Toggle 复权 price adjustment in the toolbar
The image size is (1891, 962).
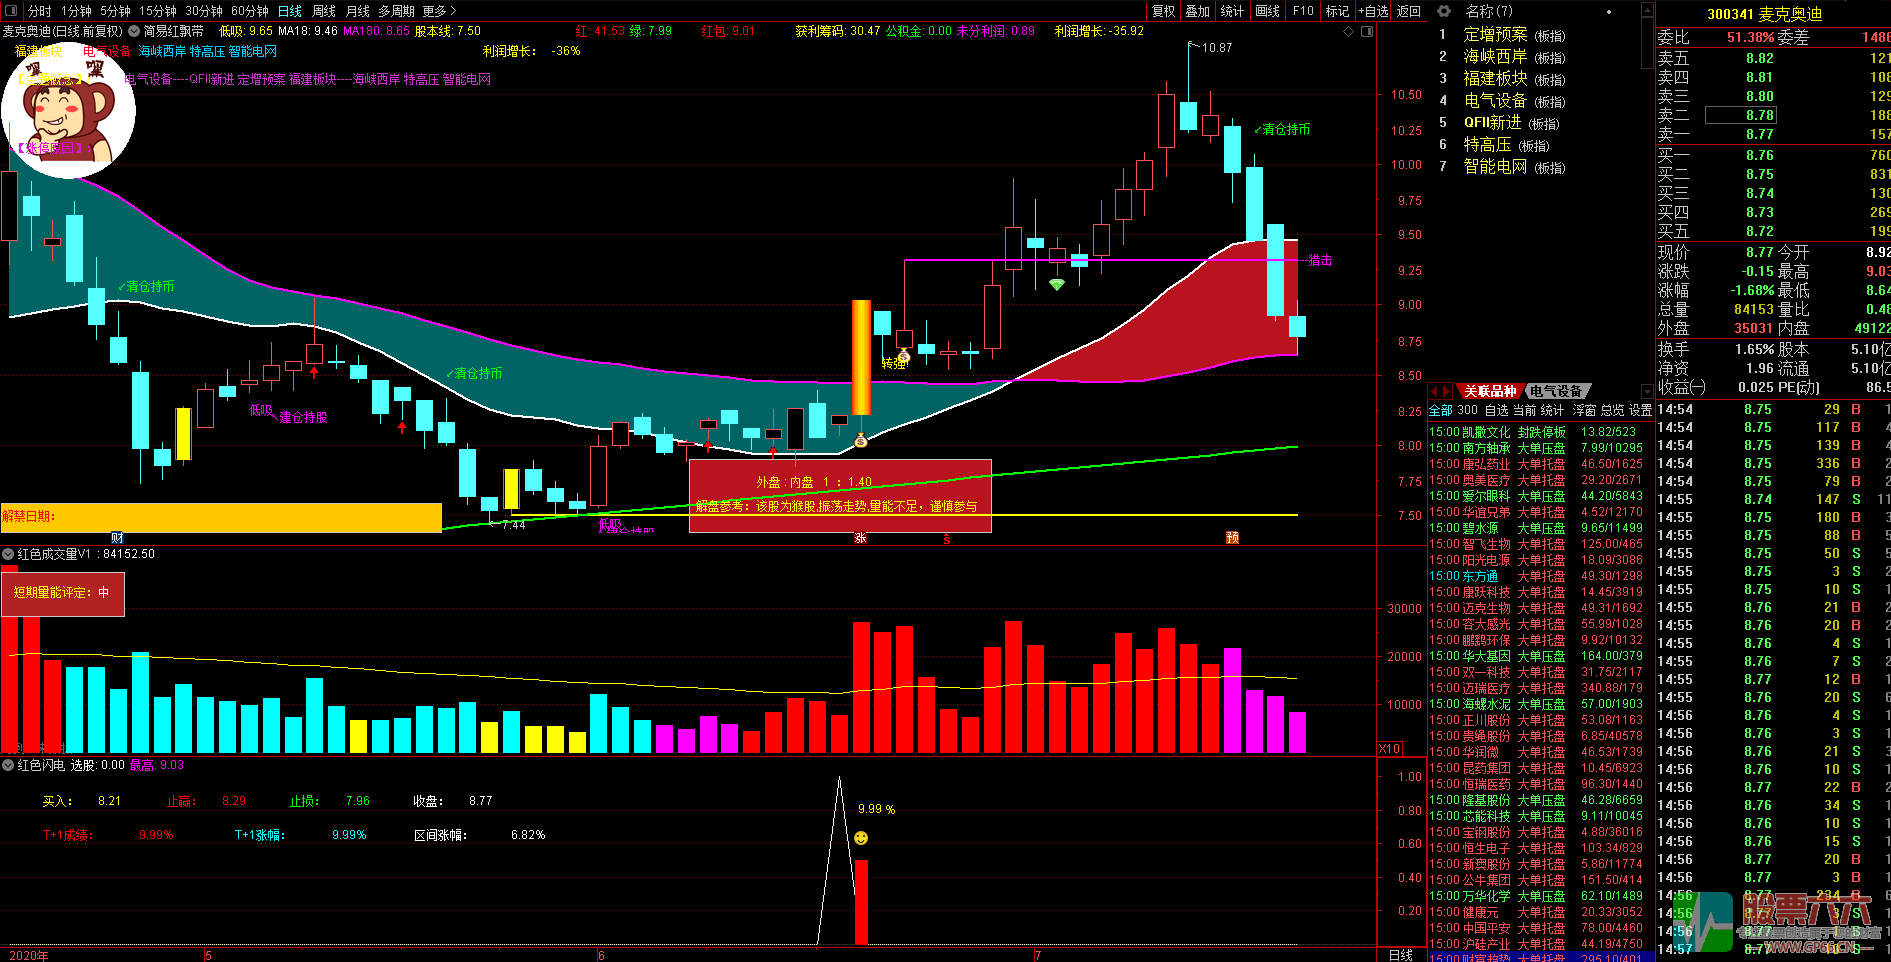(x=1164, y=11)
